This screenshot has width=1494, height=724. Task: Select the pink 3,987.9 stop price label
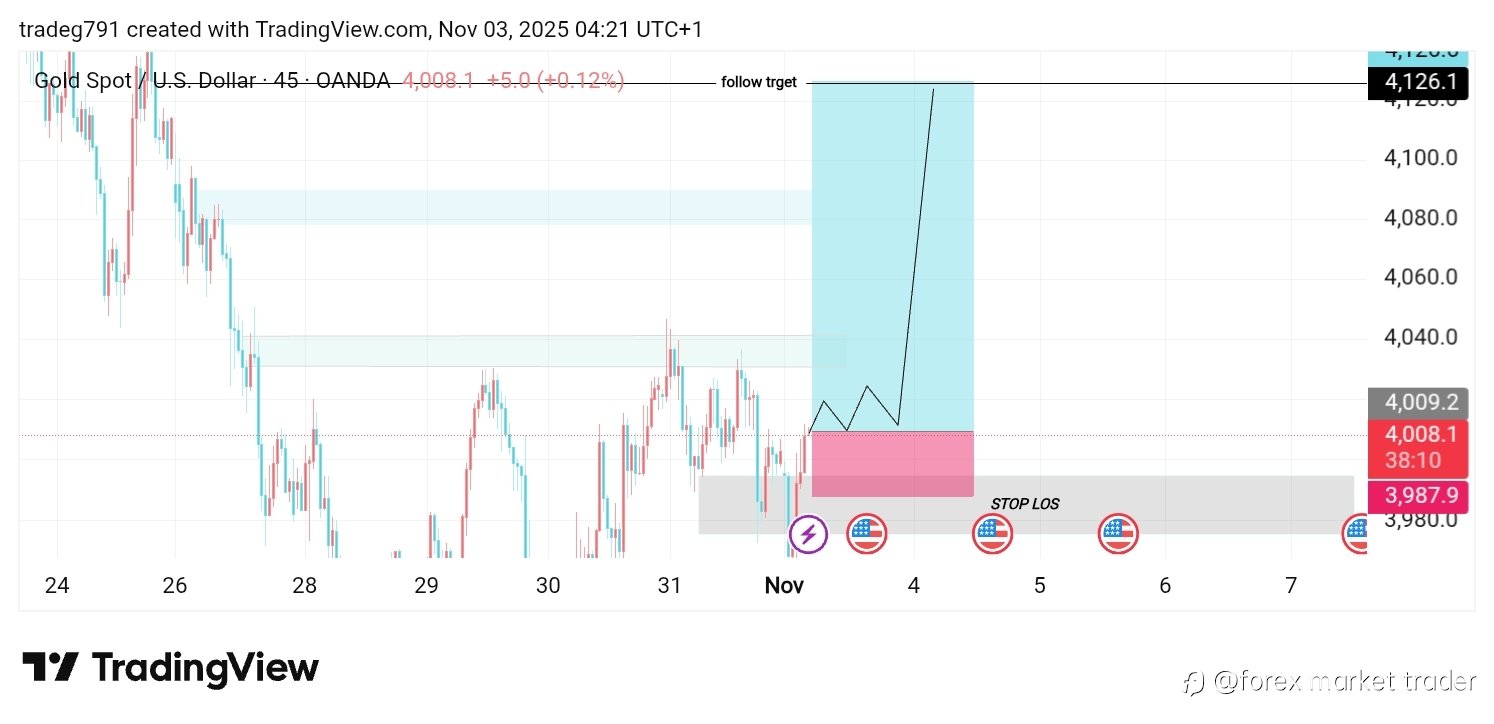(x=1417, y=496)
